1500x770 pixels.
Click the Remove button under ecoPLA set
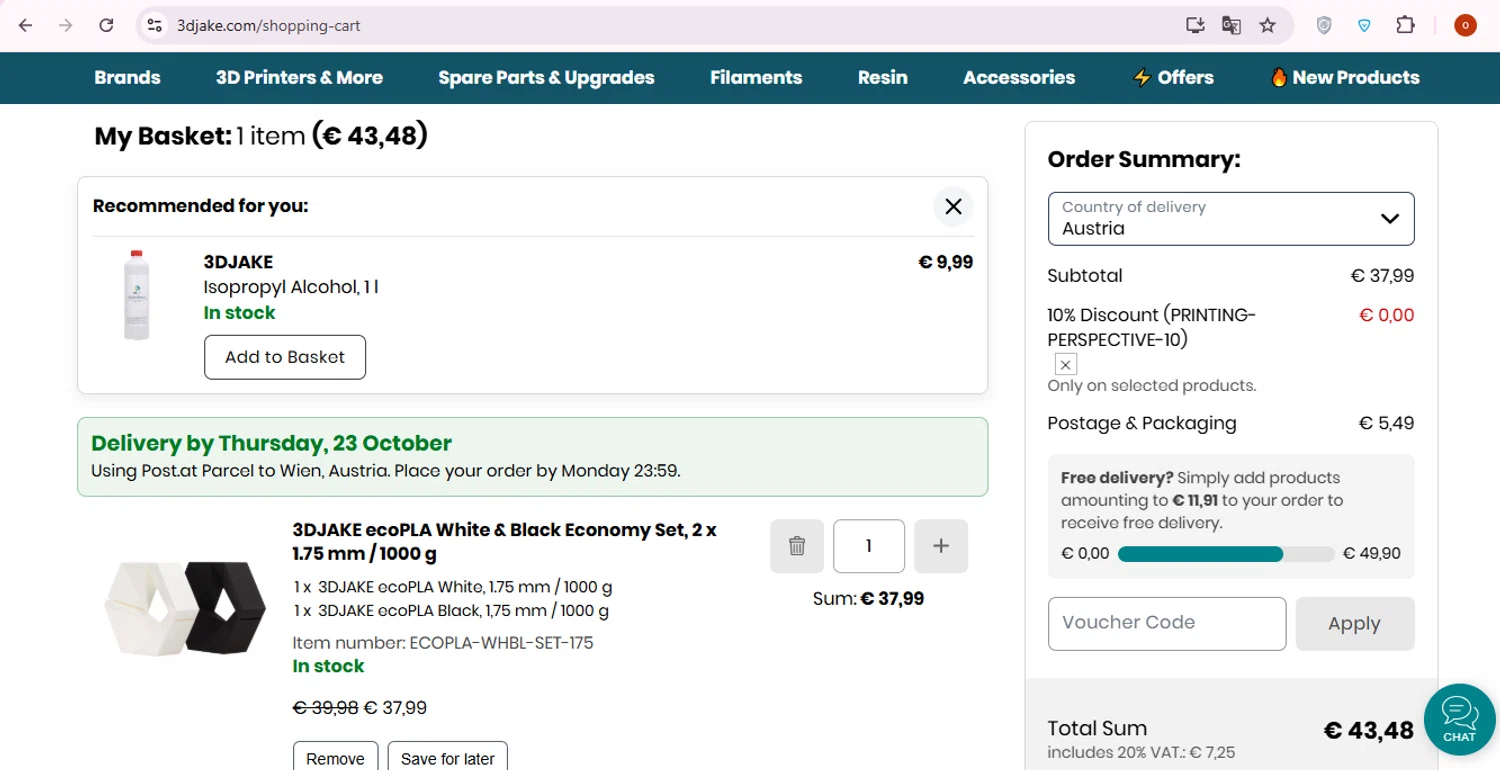(335, 758)
